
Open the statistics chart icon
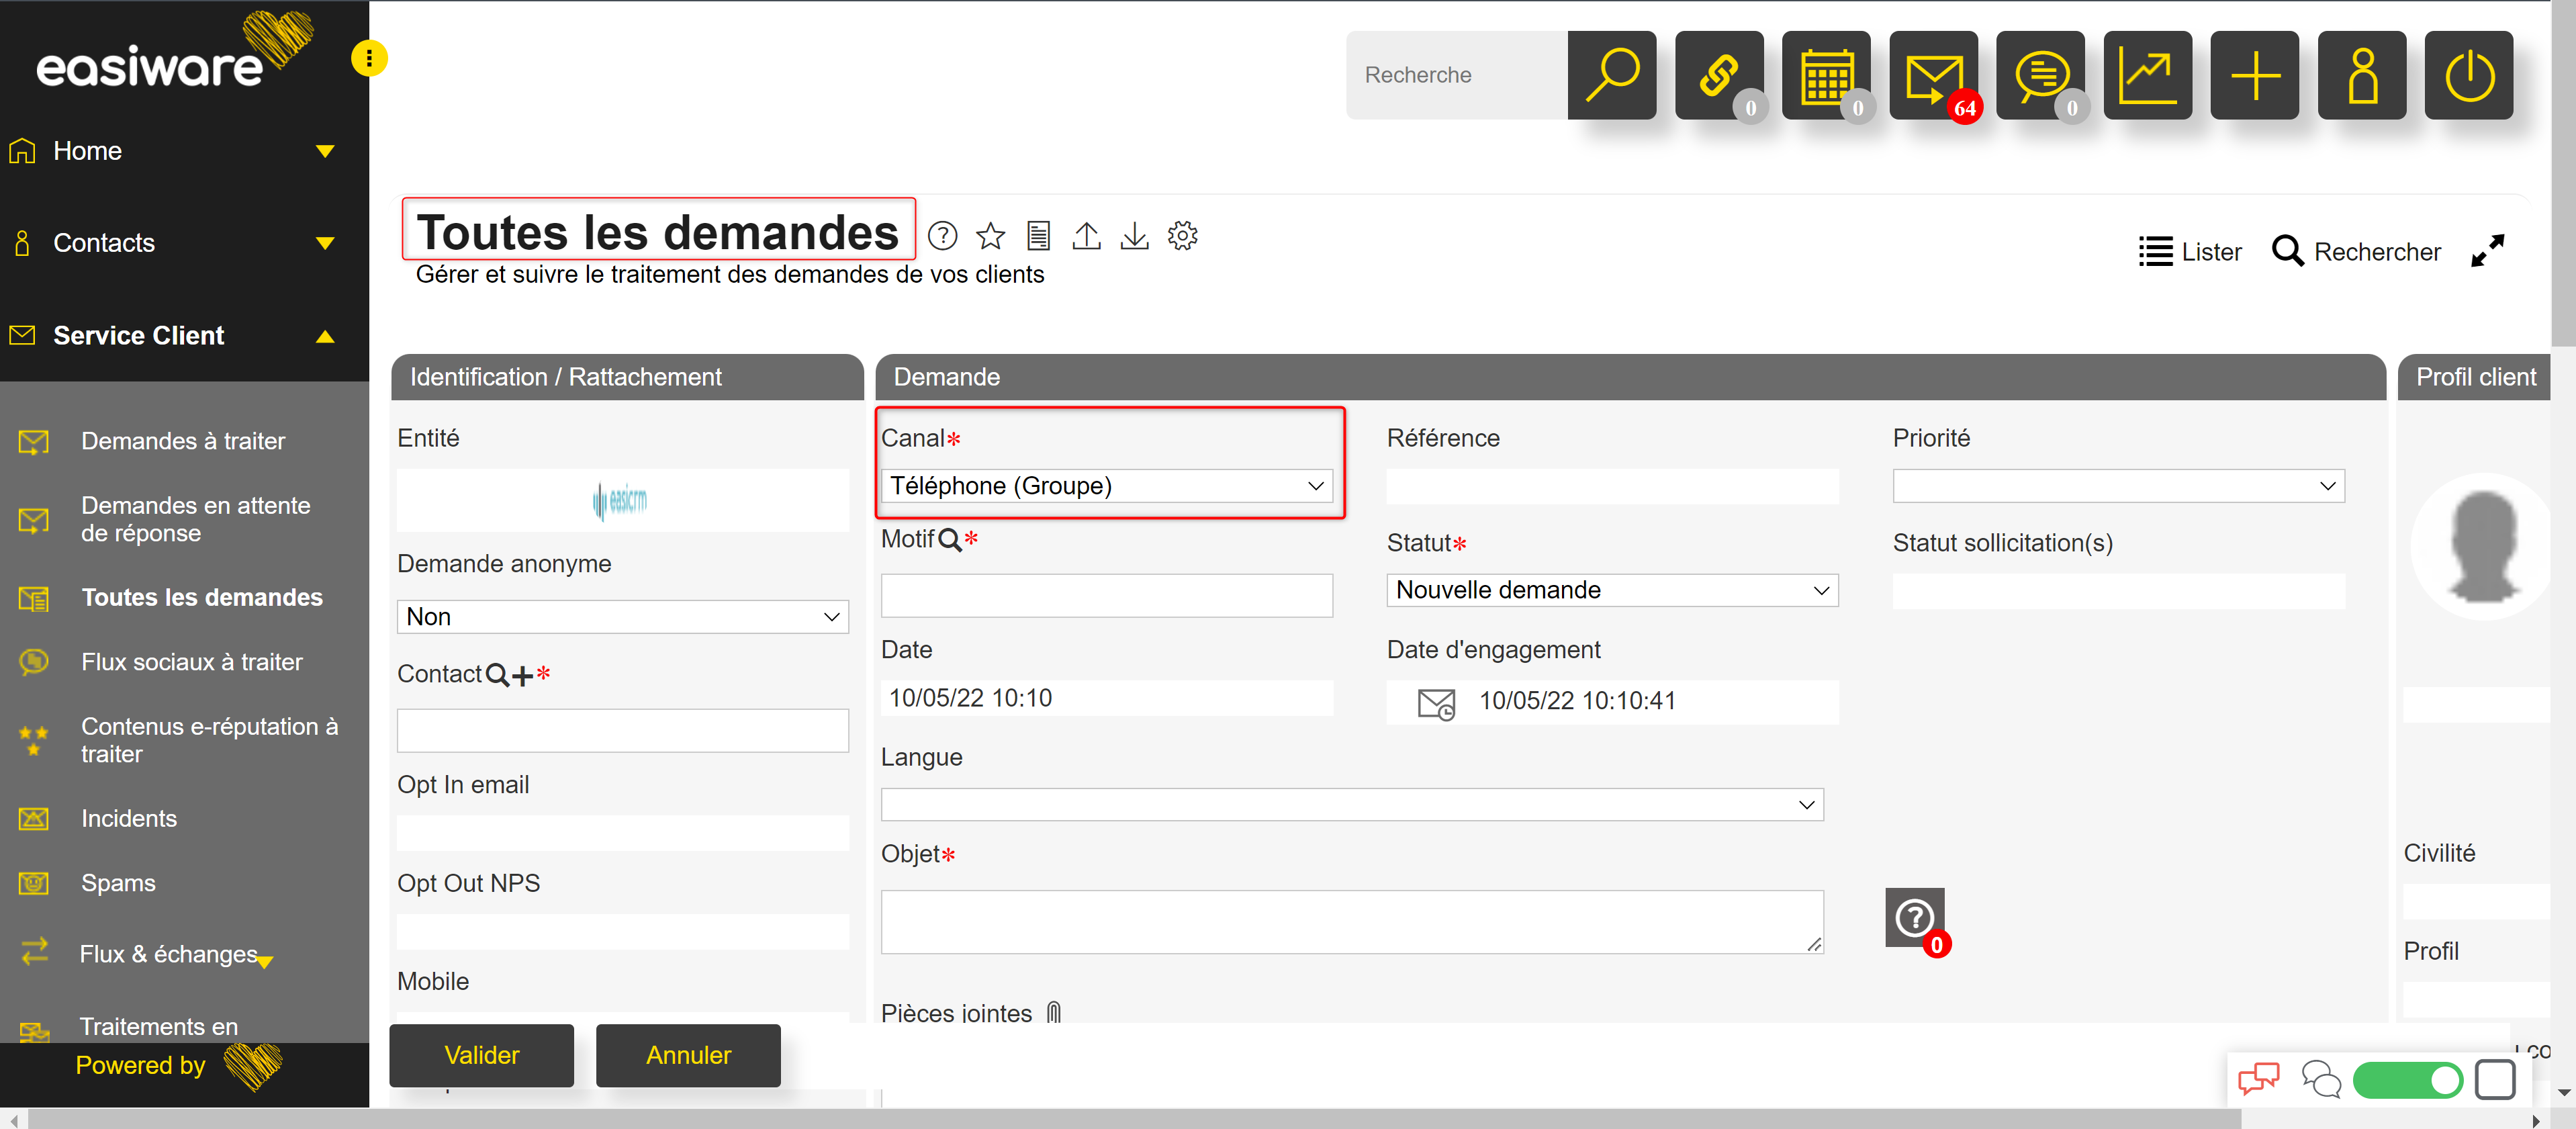2147,75
